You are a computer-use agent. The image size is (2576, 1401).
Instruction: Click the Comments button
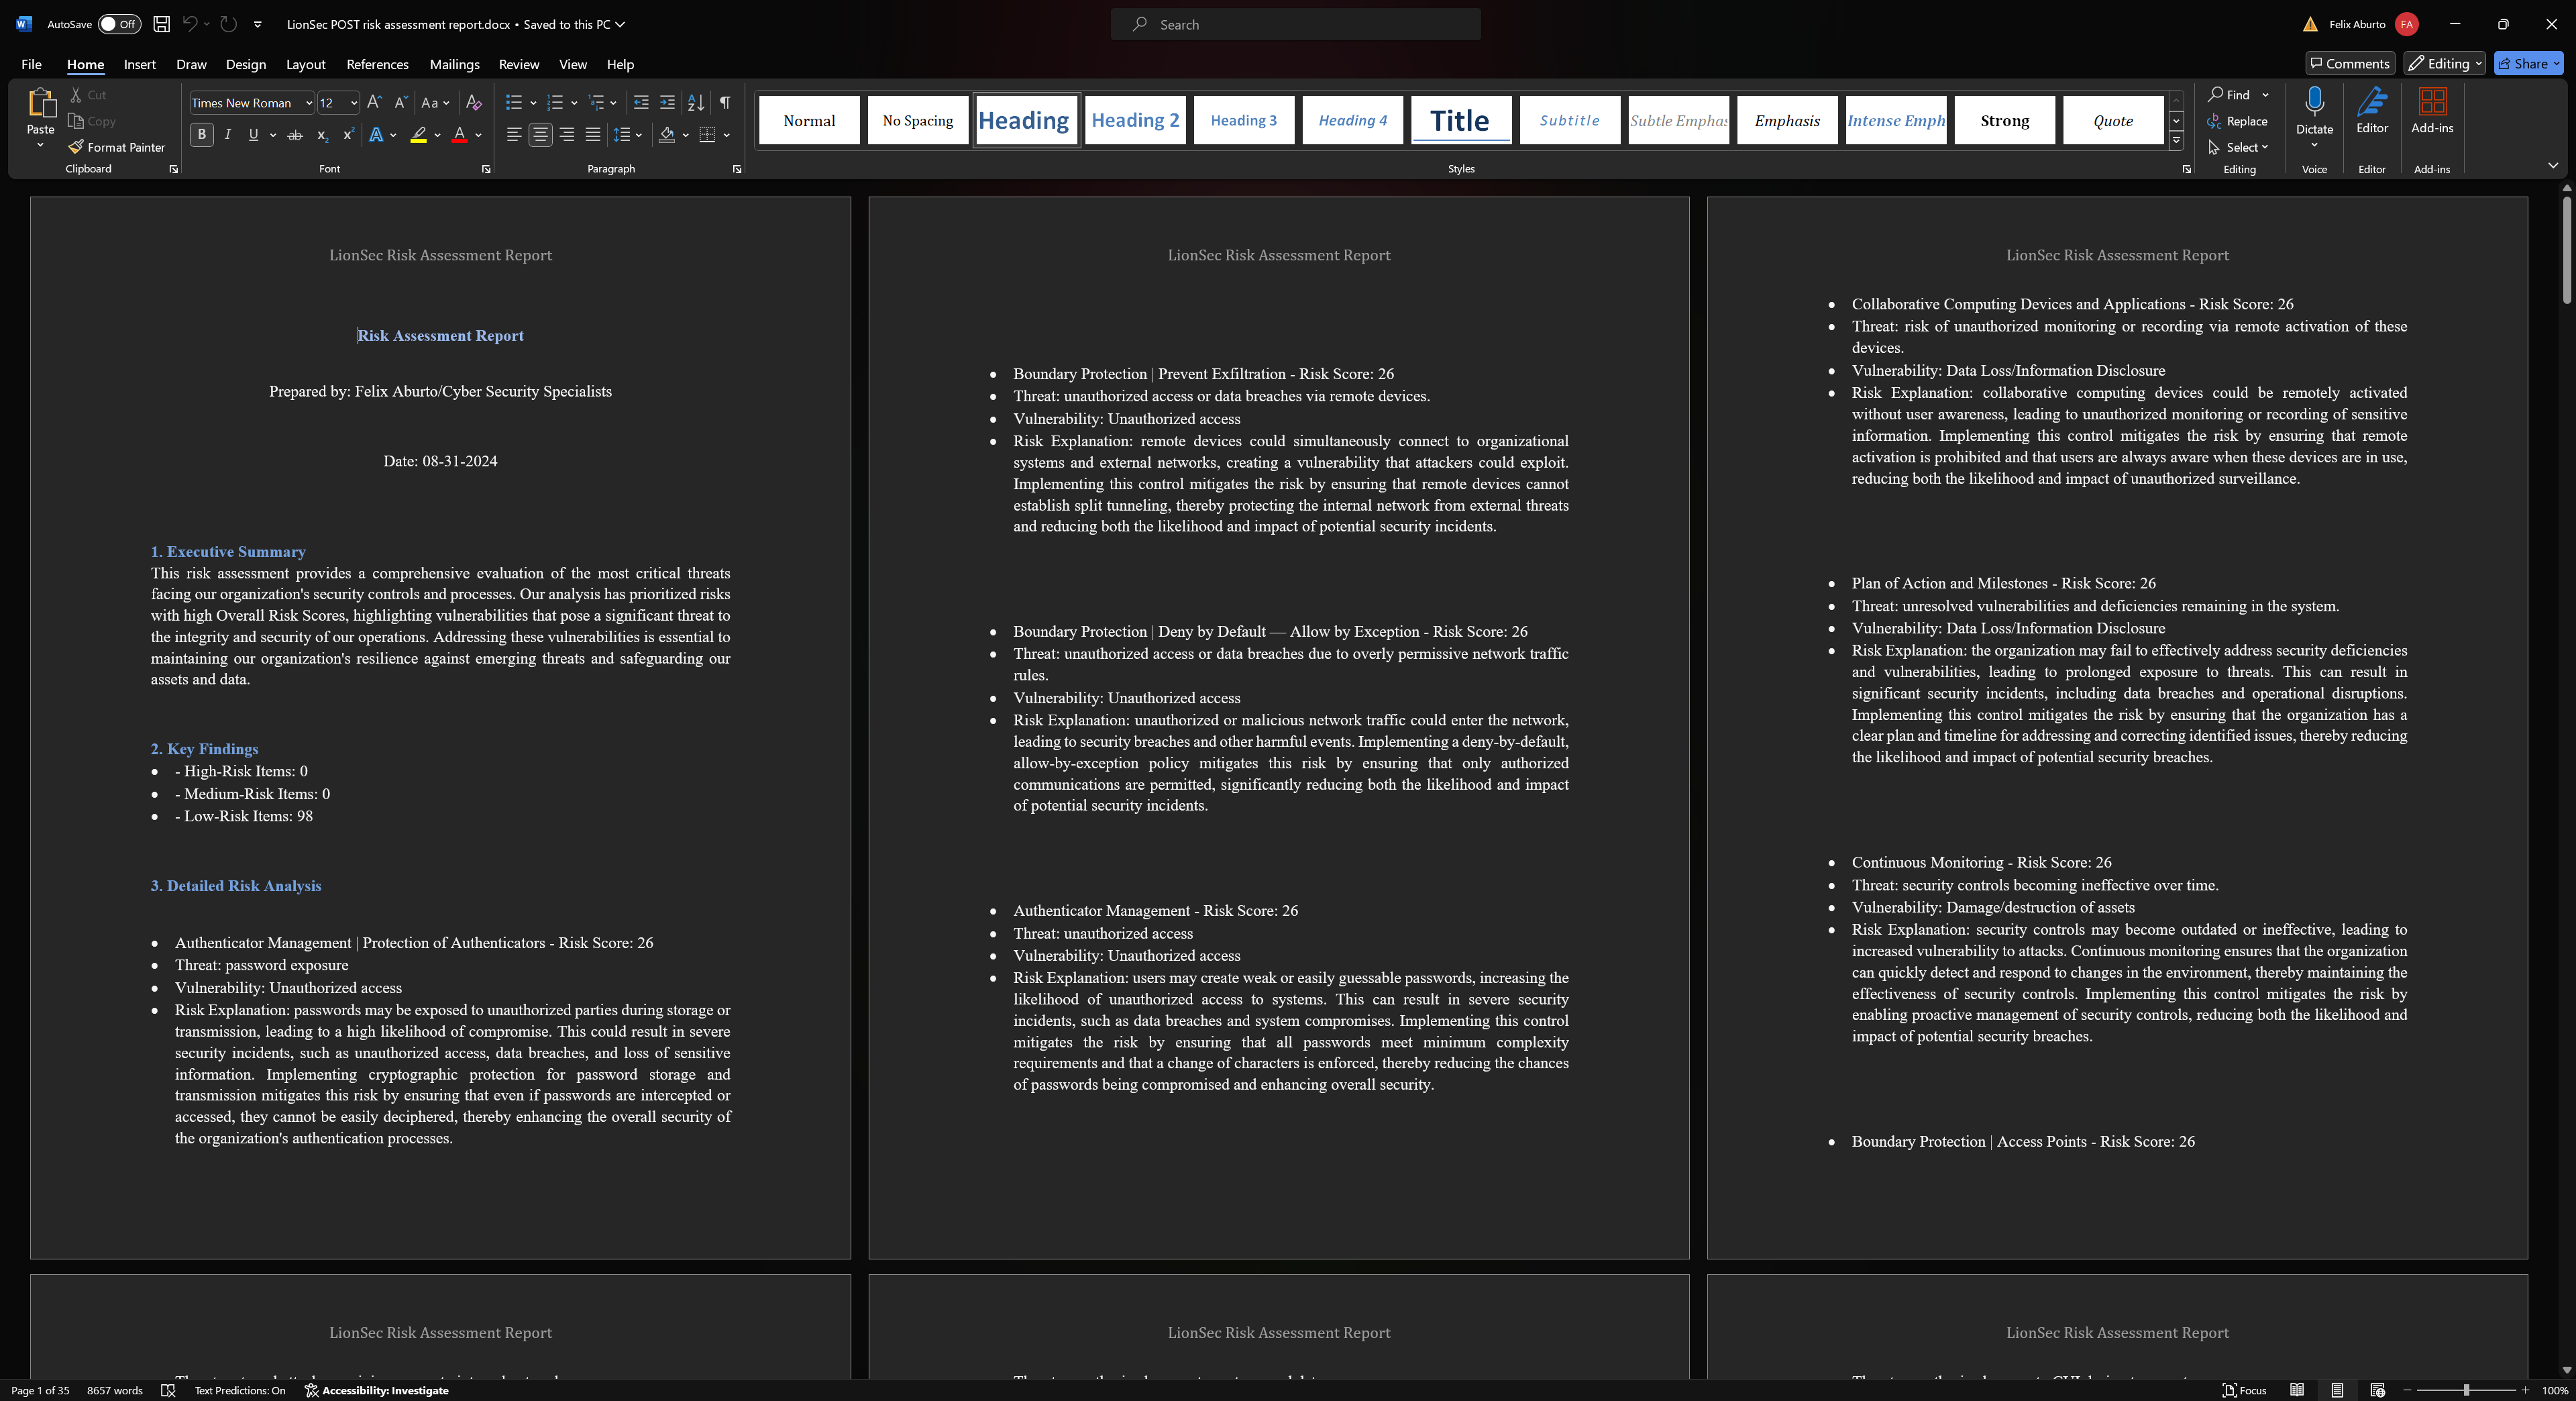(2349, 63)
